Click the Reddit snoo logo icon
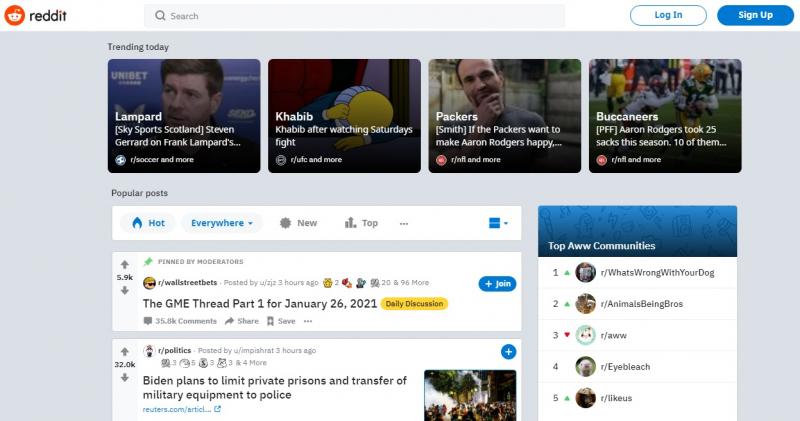 coord(14,16)
